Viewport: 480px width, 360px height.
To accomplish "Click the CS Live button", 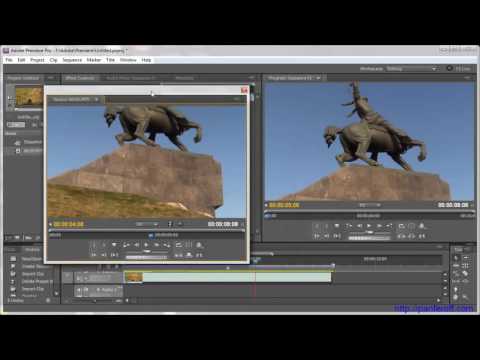I will tap(459, 69).
